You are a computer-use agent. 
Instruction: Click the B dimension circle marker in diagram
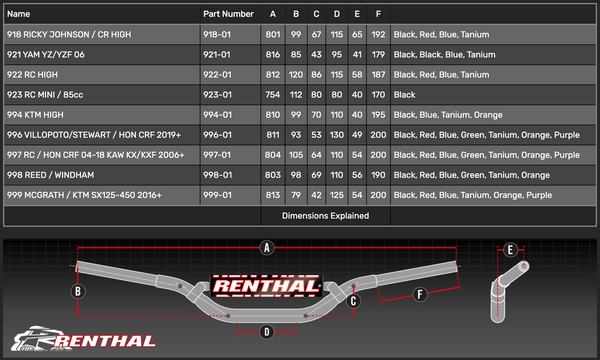pos(78,291)
